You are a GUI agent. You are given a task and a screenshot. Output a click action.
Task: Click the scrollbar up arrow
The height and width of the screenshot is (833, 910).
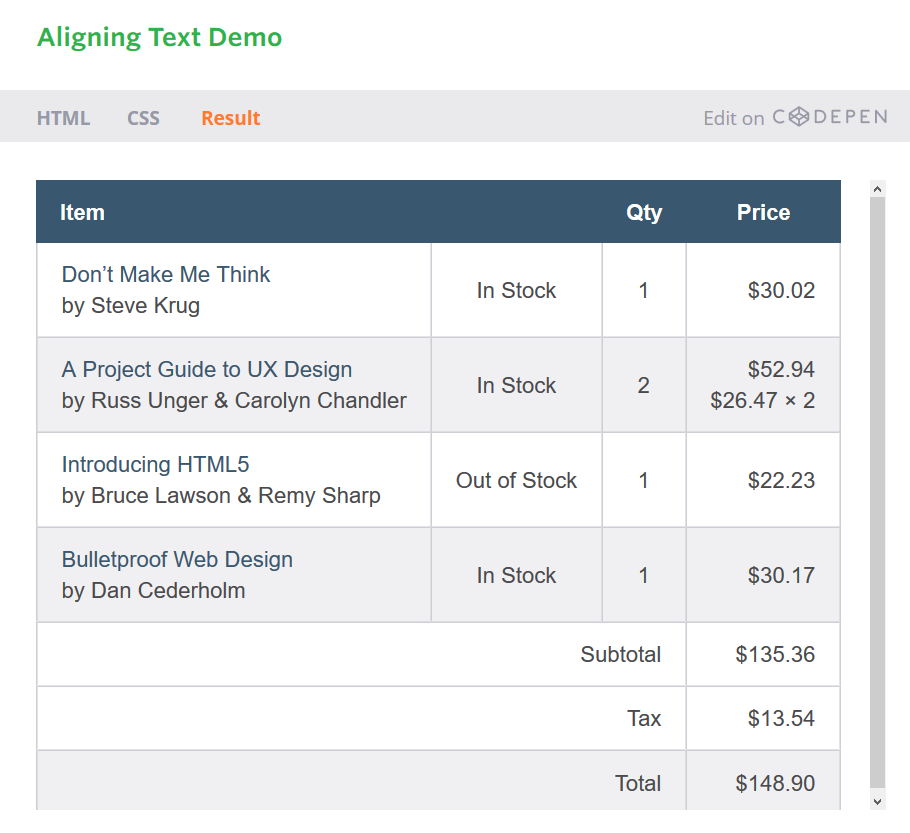click(878, 189)
